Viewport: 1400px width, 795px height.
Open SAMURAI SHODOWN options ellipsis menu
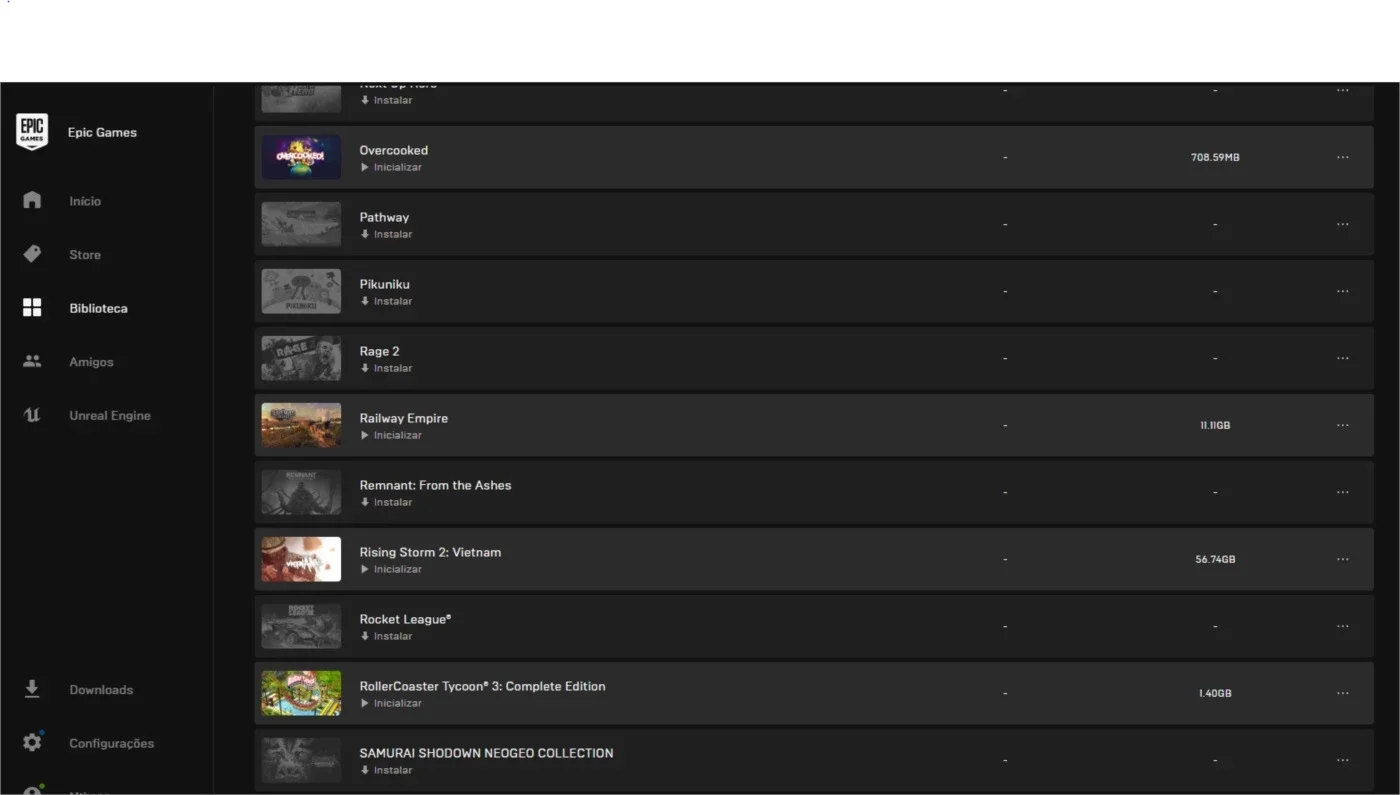pos(1342,760)
